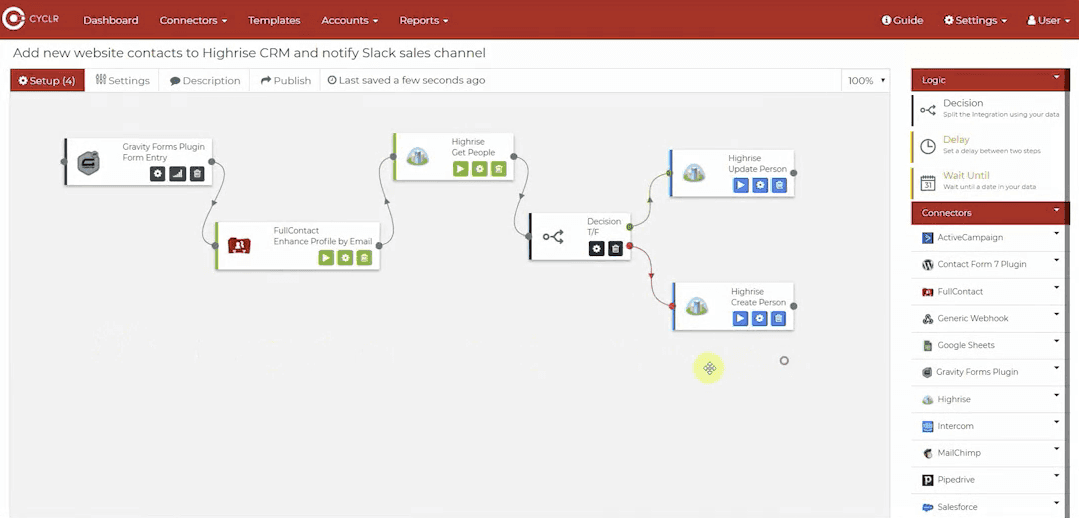
Task: Open the Guide link
Action: tap(902, 20)
